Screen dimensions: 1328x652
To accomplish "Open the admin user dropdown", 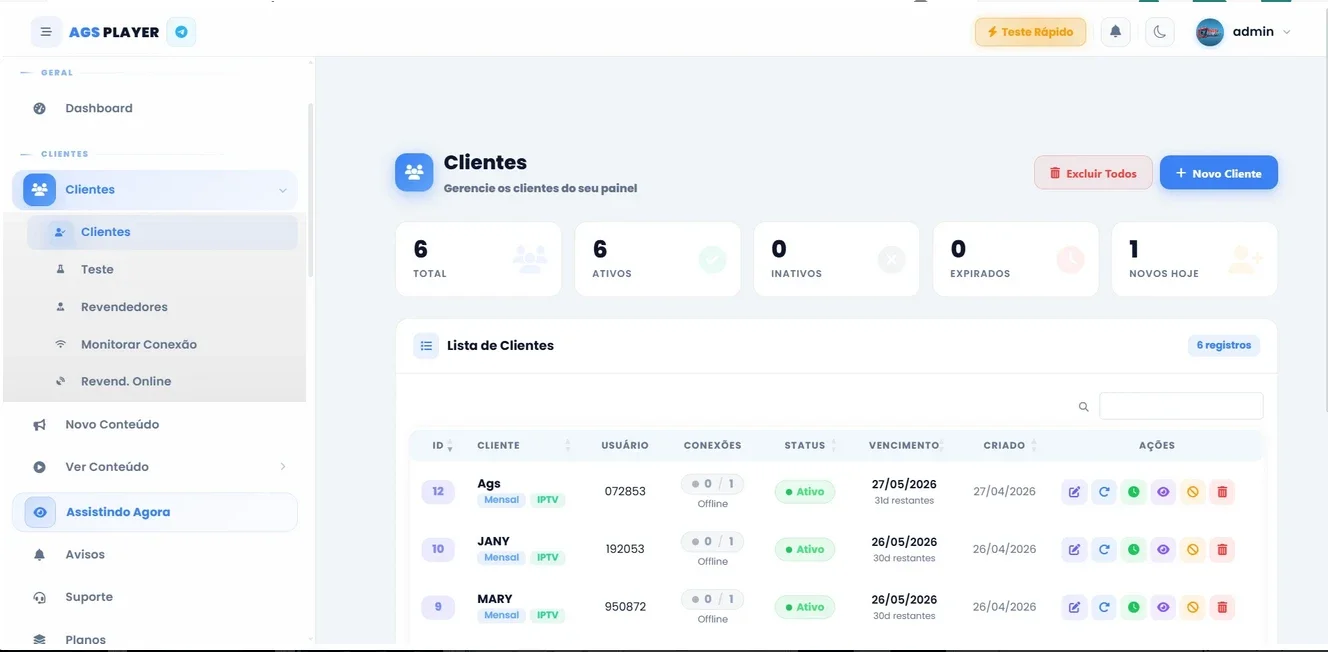I will (x=1244, y=32).
